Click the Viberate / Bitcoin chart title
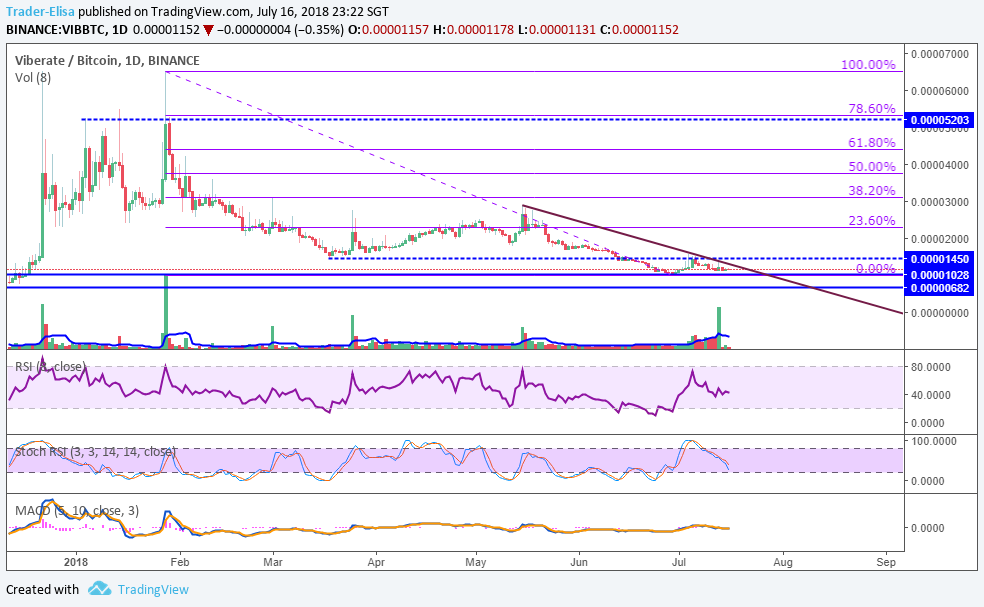 pos(107,60)
